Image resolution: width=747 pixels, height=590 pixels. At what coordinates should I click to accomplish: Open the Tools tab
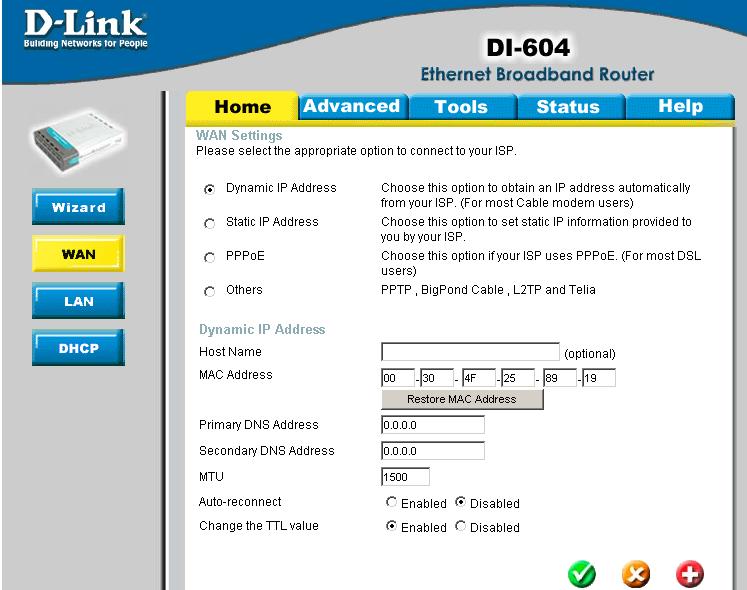tap(462, 106)
